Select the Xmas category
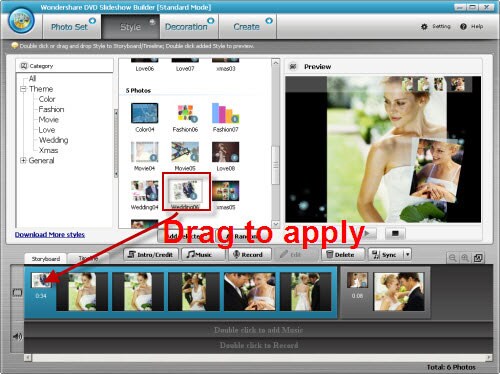Viewport: 500px width, 374px height. [x=48, y=150]
